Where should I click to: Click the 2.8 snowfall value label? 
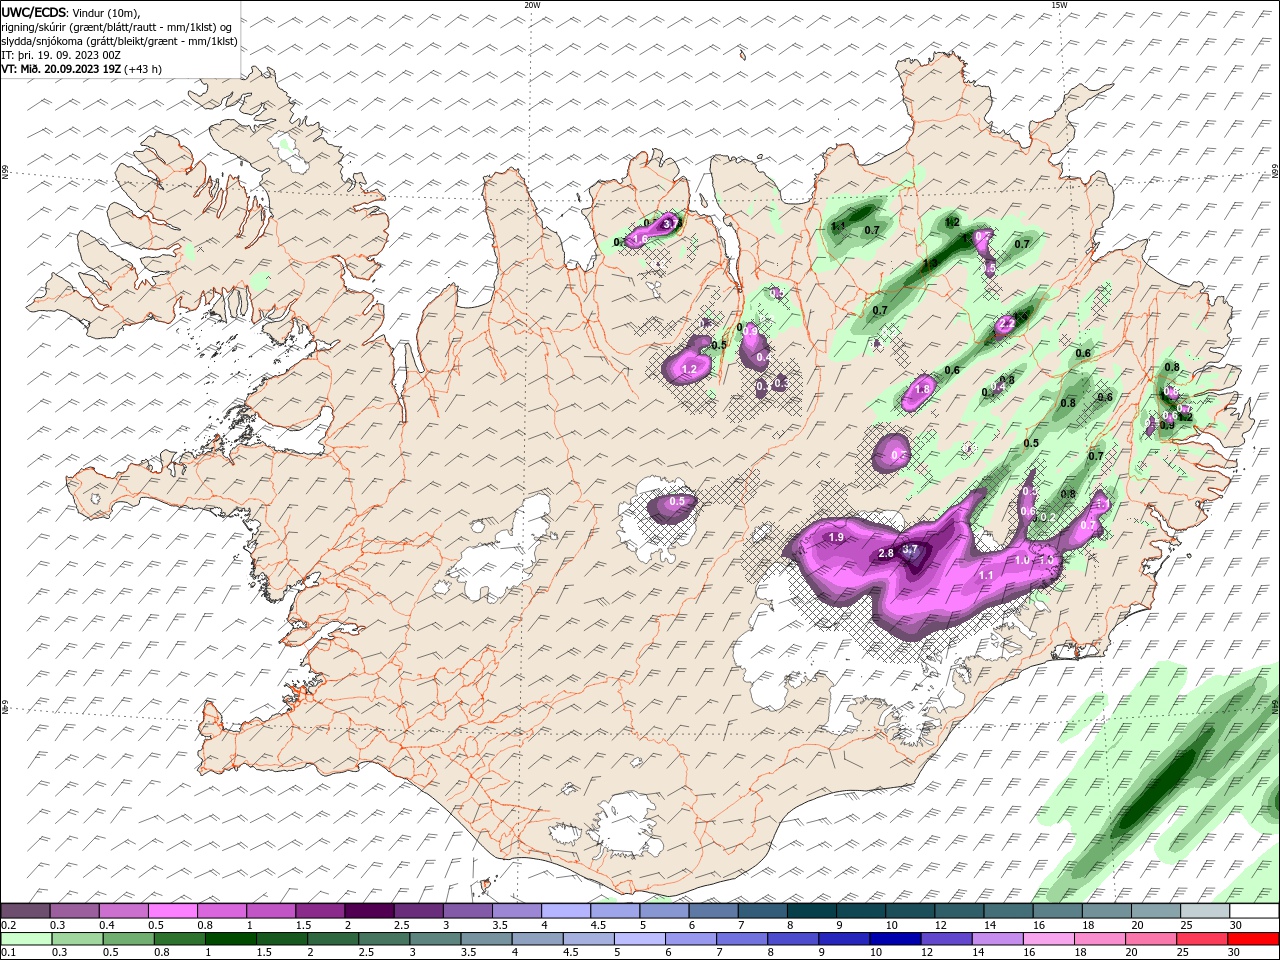coord(886,553)
